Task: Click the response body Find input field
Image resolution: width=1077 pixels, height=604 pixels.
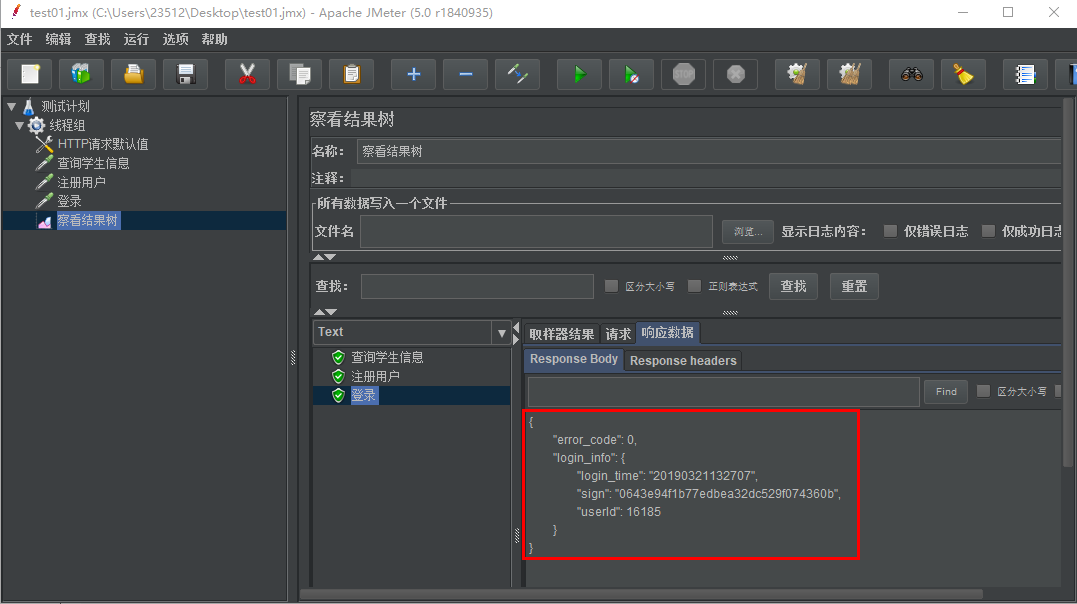Action: (x=724, y=392)
